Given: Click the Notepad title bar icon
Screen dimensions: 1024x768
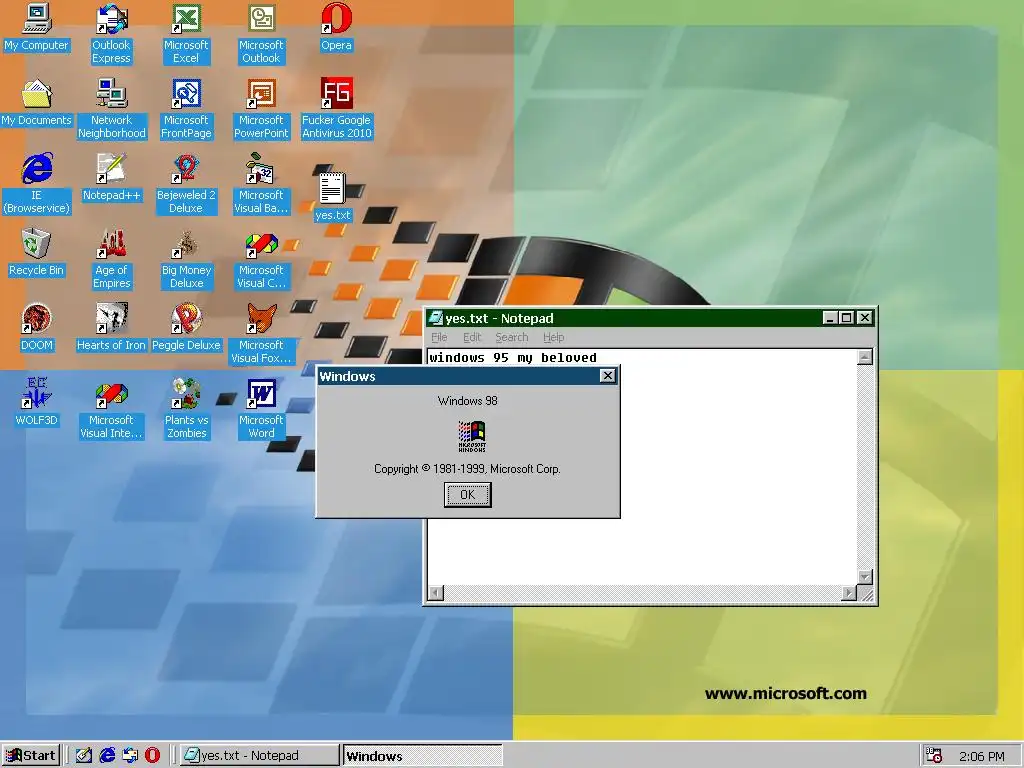Looking at the screenshot, I should tap(436, 318).
